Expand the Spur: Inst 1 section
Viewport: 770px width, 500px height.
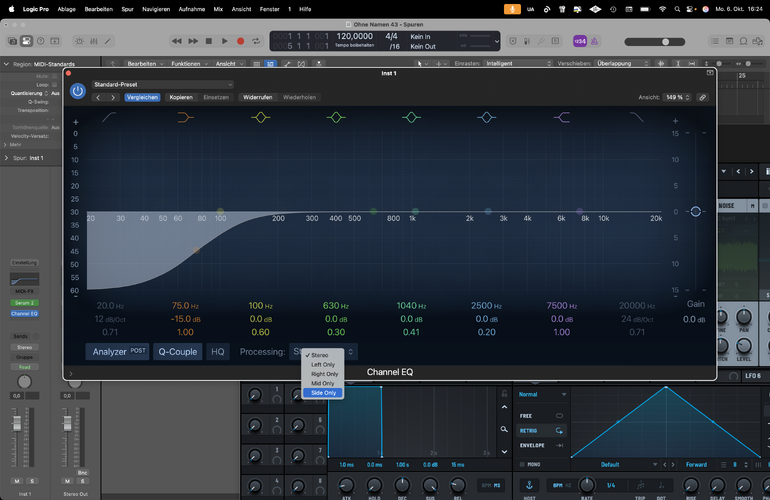[6, 158]
